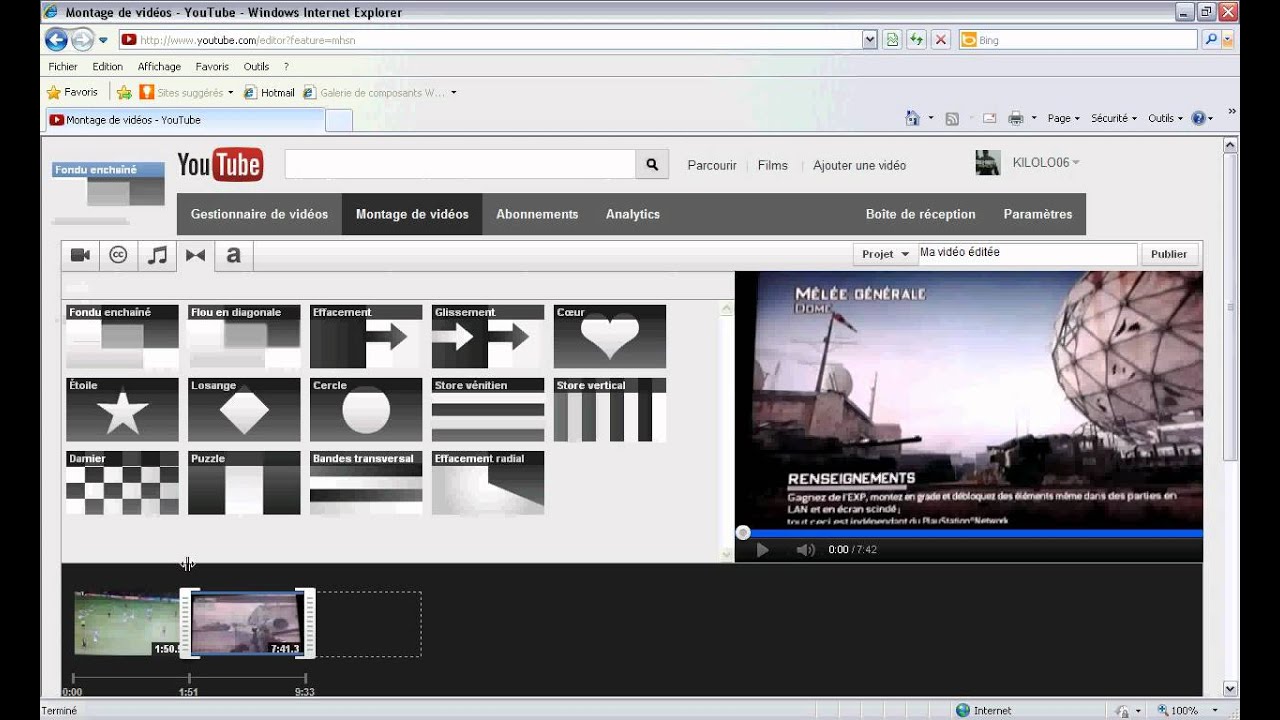The height and width of the screenshot is (720, 1280).
Task: Play the preview video
Action: [x=762, y=549]
